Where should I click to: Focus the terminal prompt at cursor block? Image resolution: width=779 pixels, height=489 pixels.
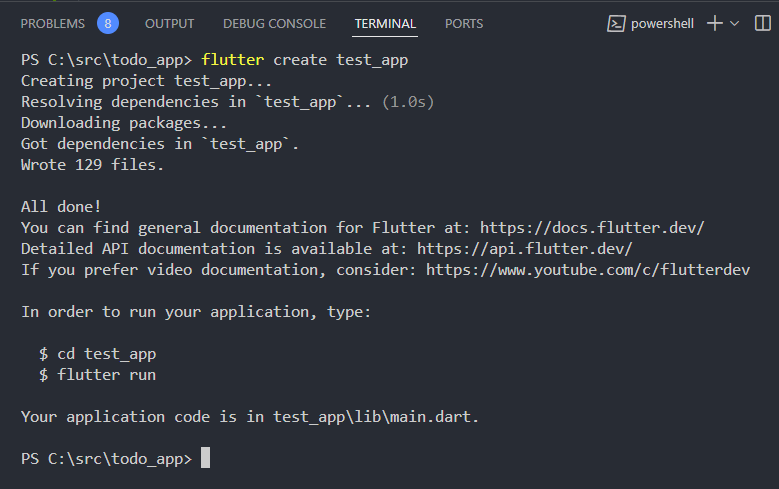205,458
